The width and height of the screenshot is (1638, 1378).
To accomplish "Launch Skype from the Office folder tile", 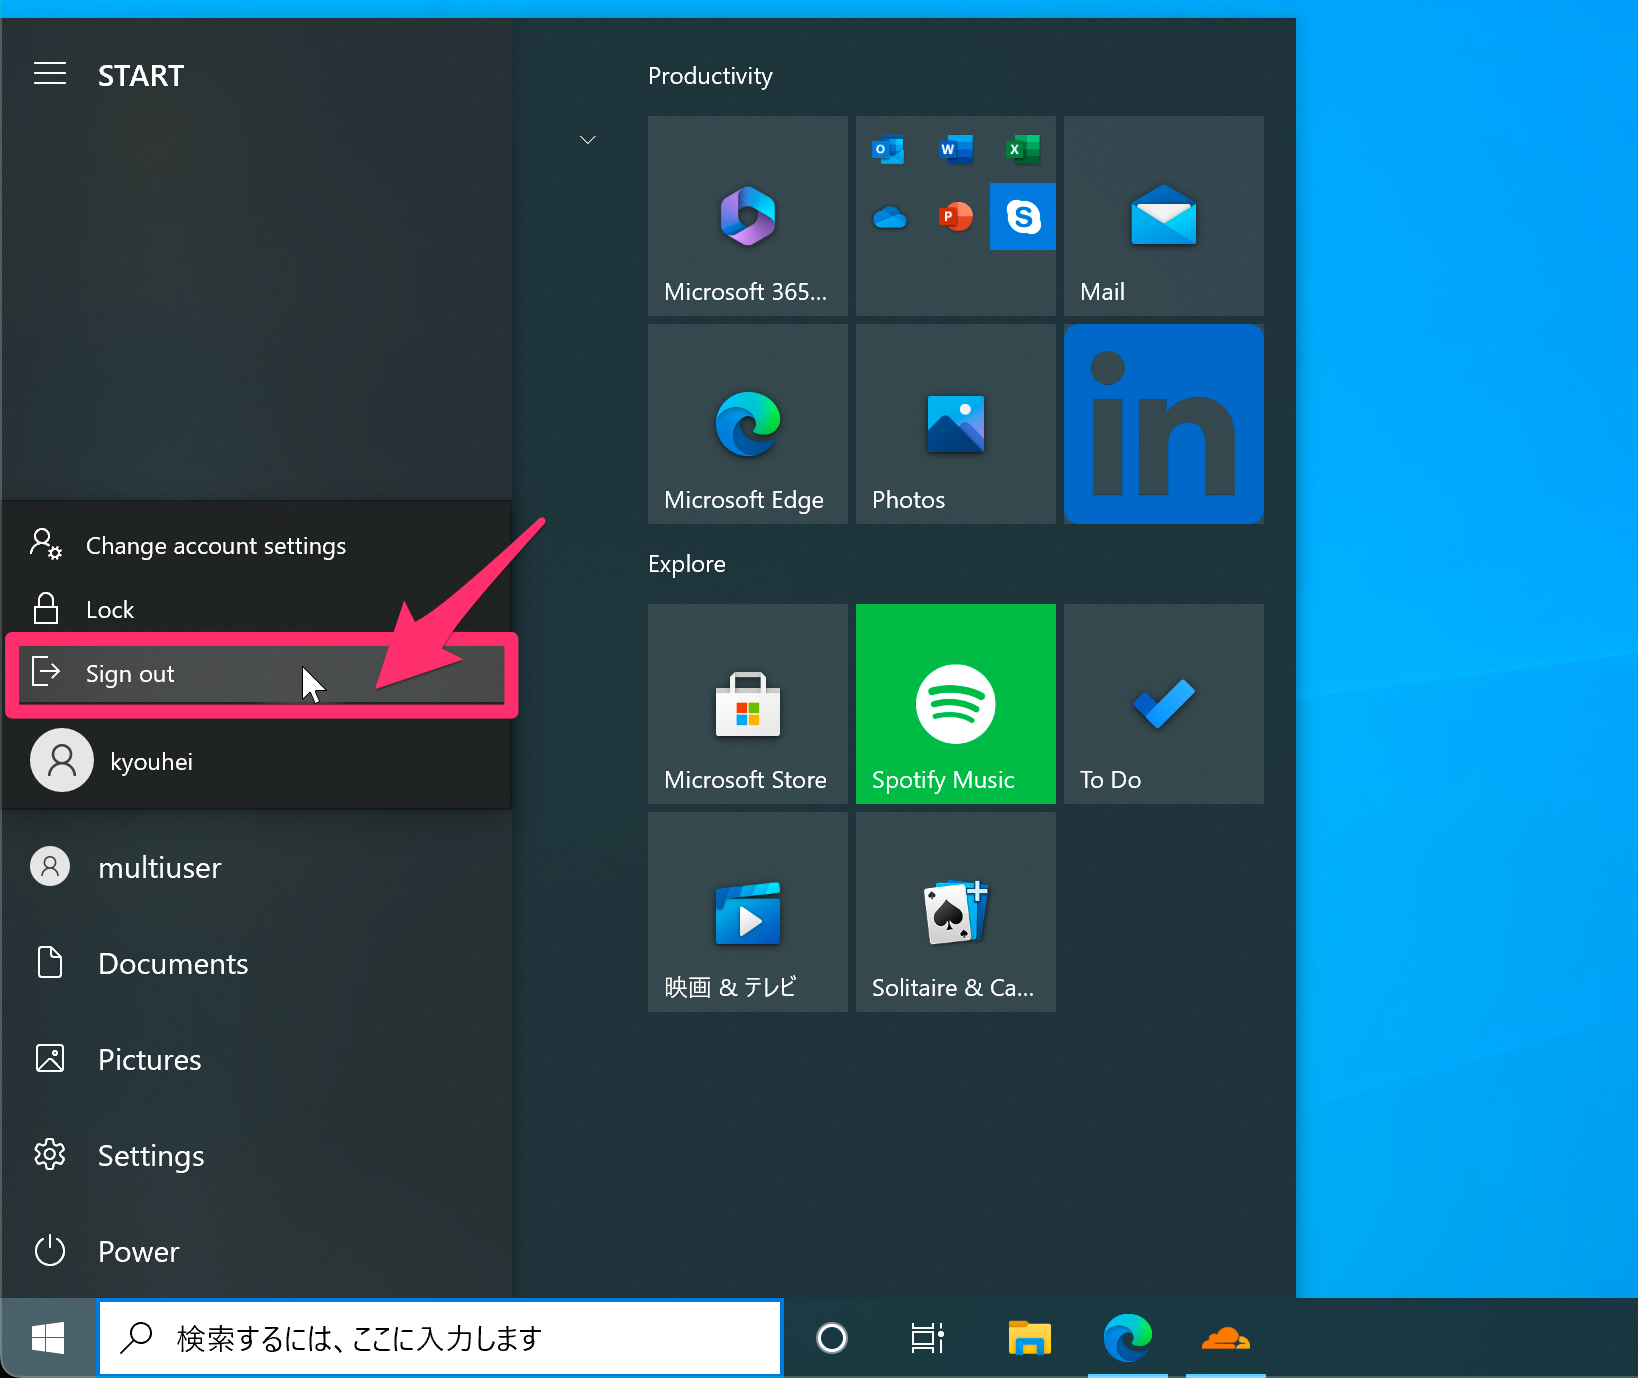I will pyautogui.click(x=1023, y=216).
